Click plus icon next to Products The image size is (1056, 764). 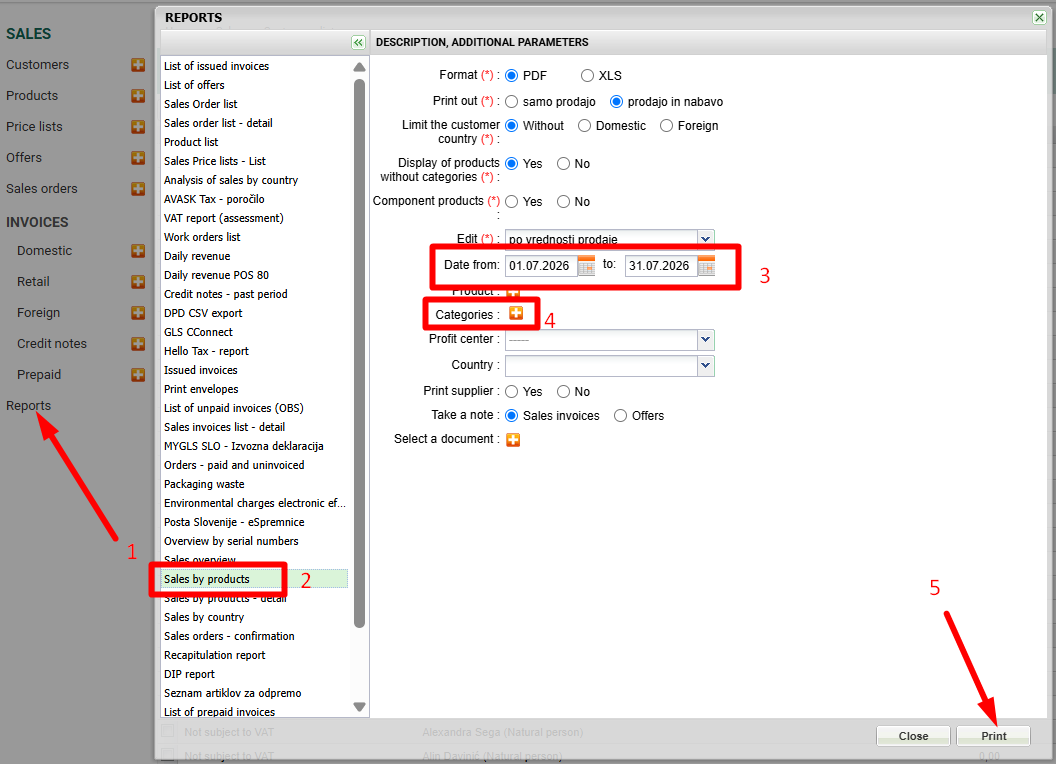[x=138, y=96]
